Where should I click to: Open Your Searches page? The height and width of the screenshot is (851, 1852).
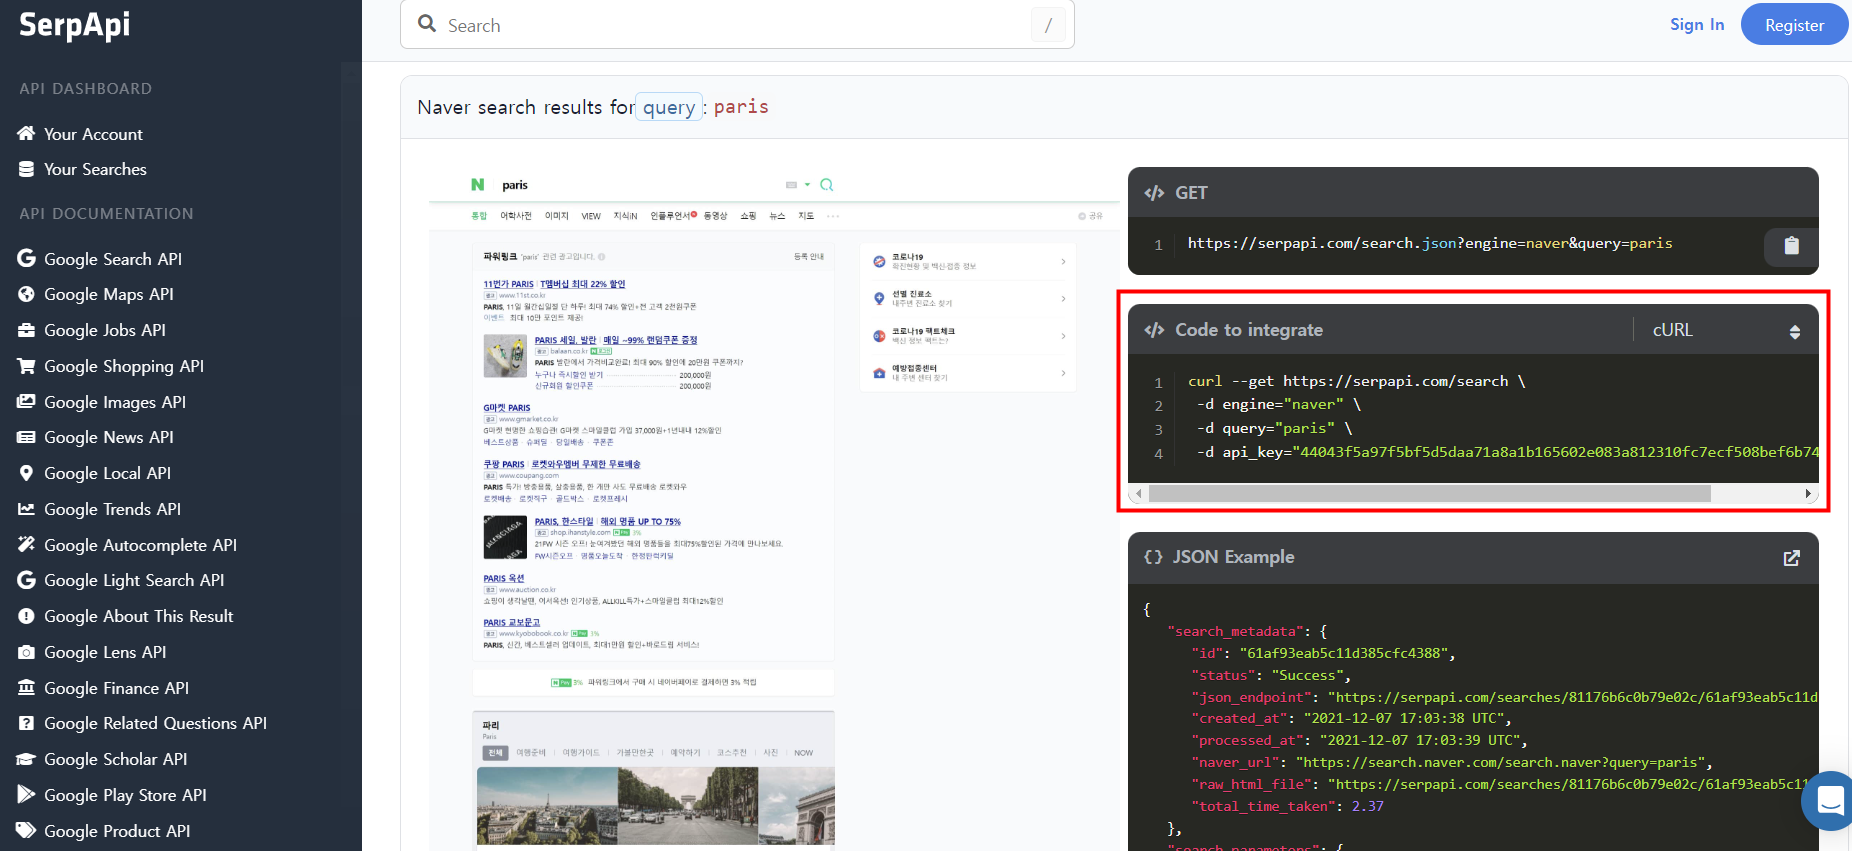[x=95, y=169]
